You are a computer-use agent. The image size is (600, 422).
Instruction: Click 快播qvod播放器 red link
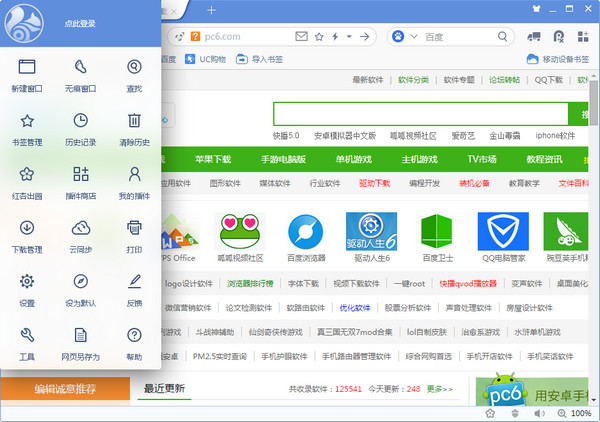(x=468, y=284)
